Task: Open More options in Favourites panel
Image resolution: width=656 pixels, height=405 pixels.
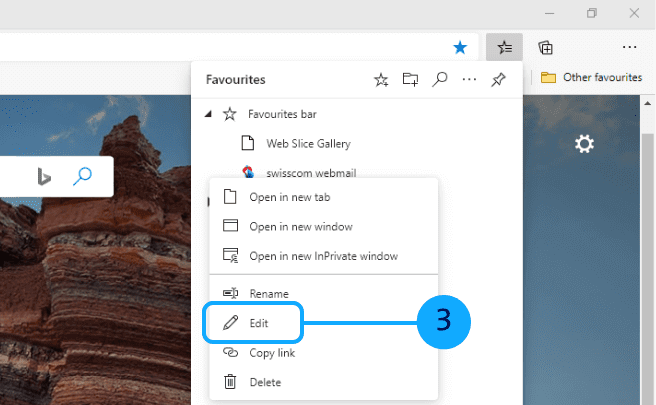Action: pos(469,79)
